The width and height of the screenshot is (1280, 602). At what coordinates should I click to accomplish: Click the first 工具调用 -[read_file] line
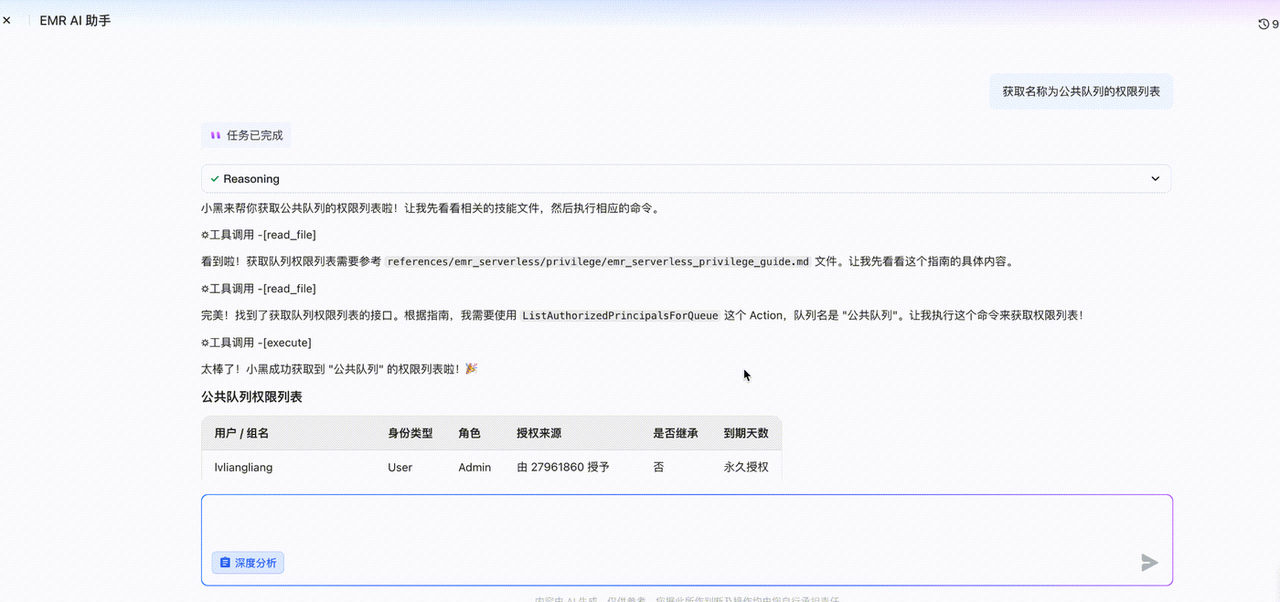[258, 235]
